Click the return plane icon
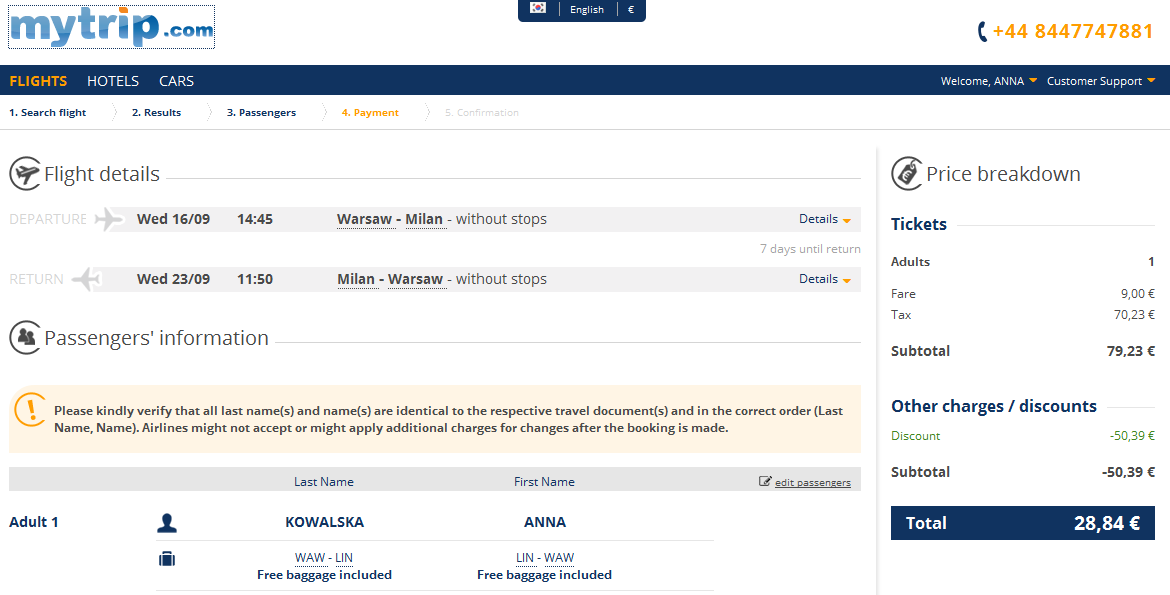Image resolution: width=1170 pixels, height=595 pixels. point(87,279)
